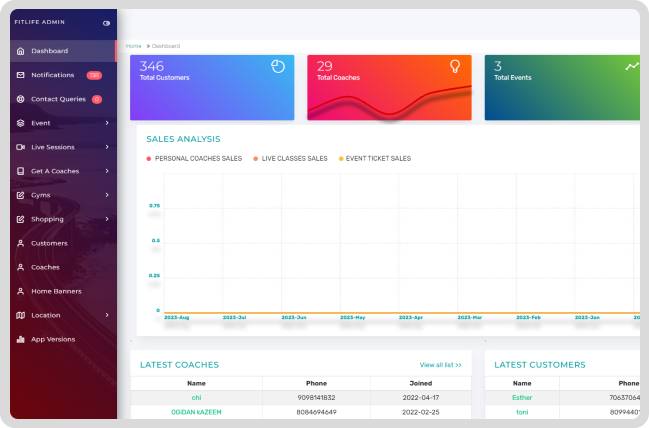Open the Dashboard menu item
This screenshot has height=428, width=649.
63,51
